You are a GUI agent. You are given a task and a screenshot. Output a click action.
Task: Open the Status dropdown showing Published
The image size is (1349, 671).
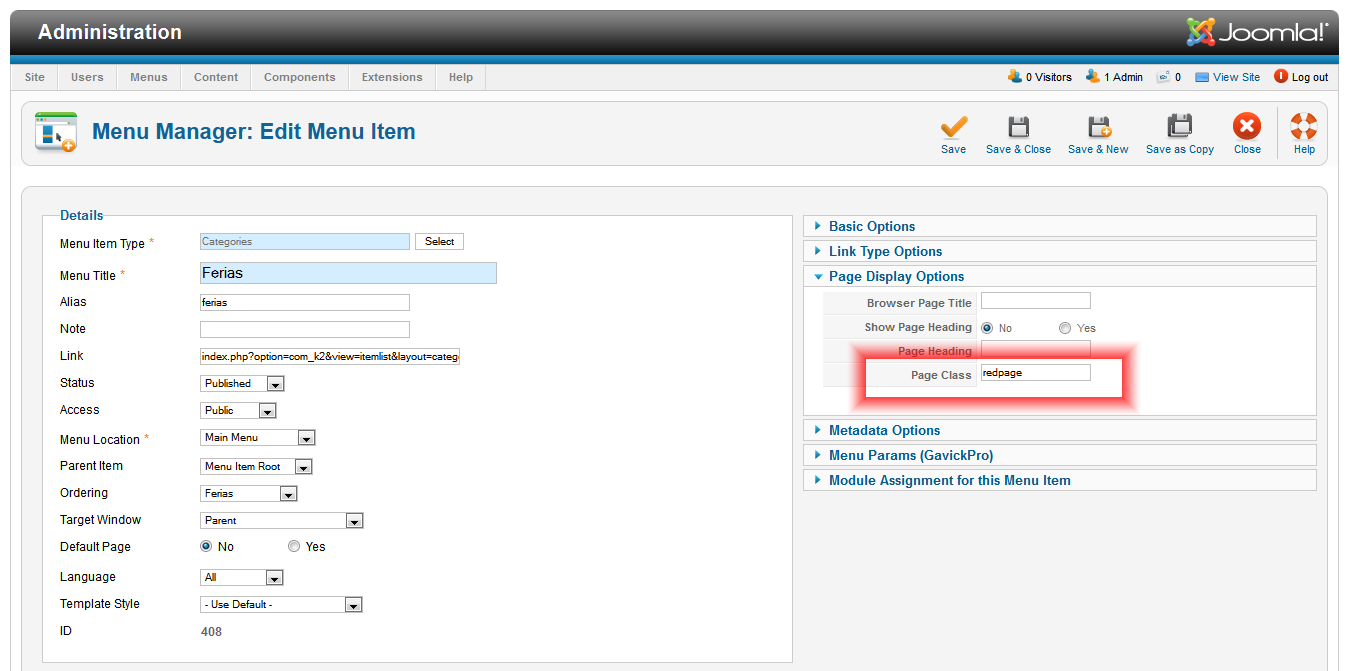(243, 384)
